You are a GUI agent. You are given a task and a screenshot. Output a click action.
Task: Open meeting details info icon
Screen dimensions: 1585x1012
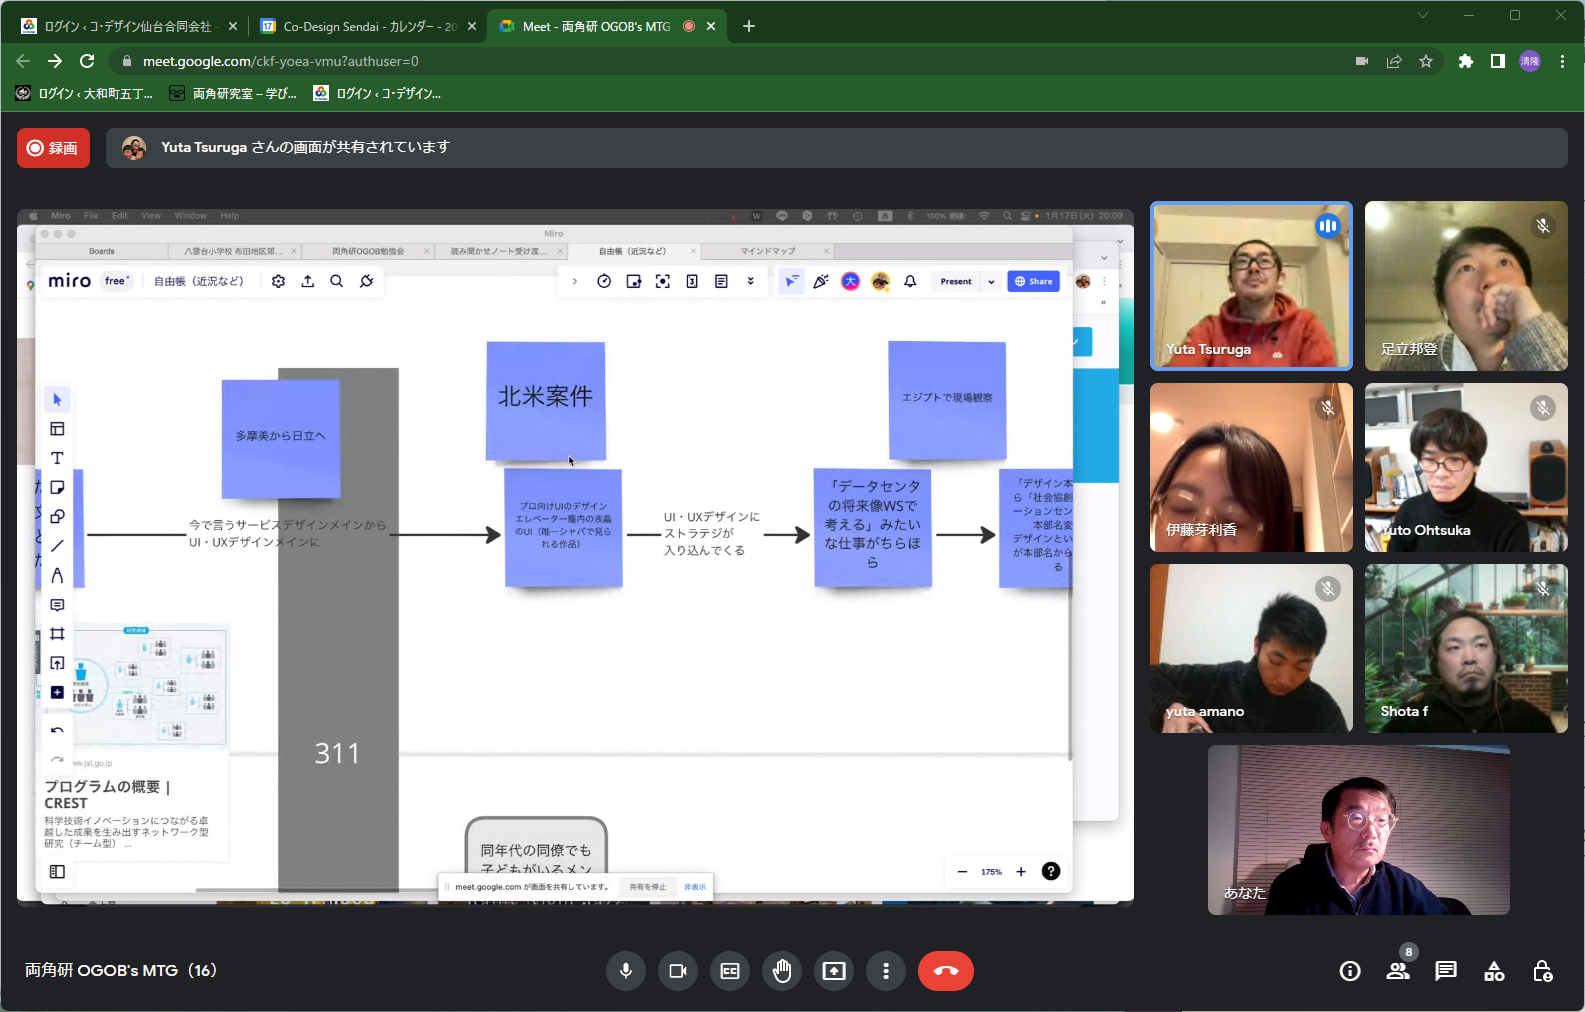[1350, 971]
